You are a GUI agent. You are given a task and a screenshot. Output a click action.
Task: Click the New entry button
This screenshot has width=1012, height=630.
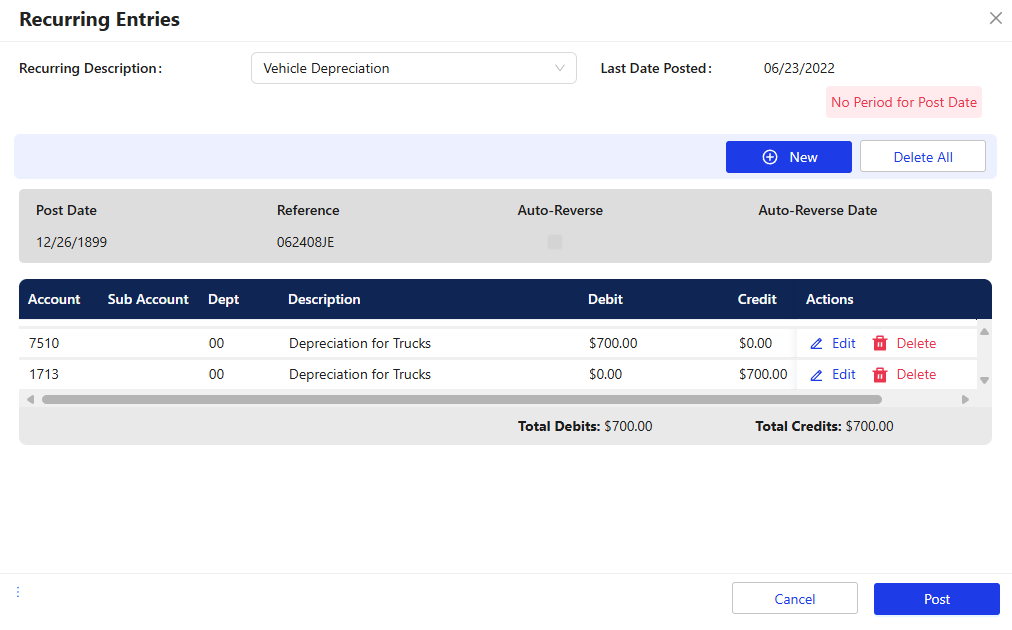click(x=789, y=157)
